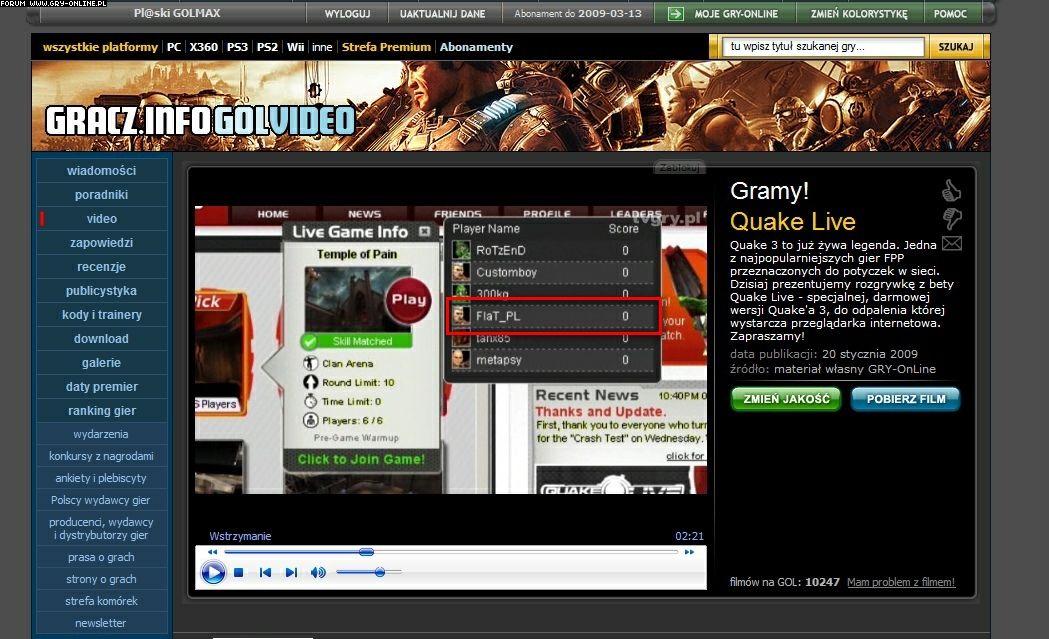Stop video playback with the square button
The image size is (1049, 639).
pyautogui.click(x=239, y=573)
